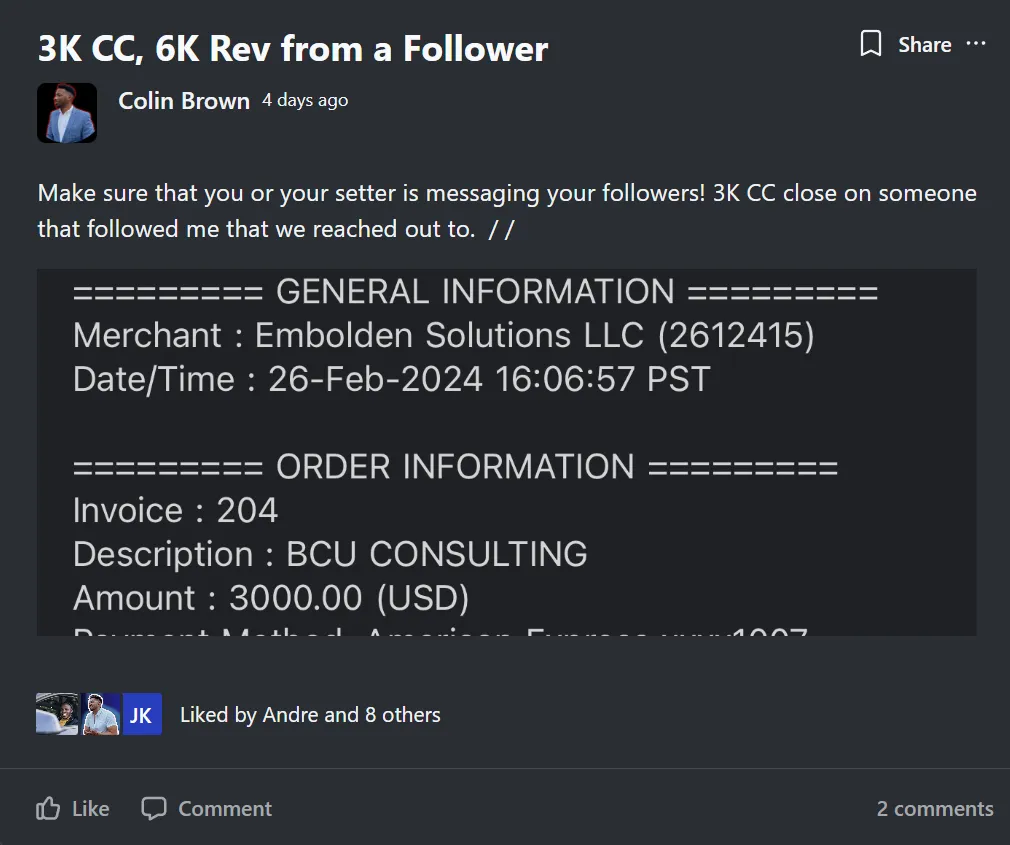Bookmark this post with the bookmark icon
1010x845 pixels.
871,44
